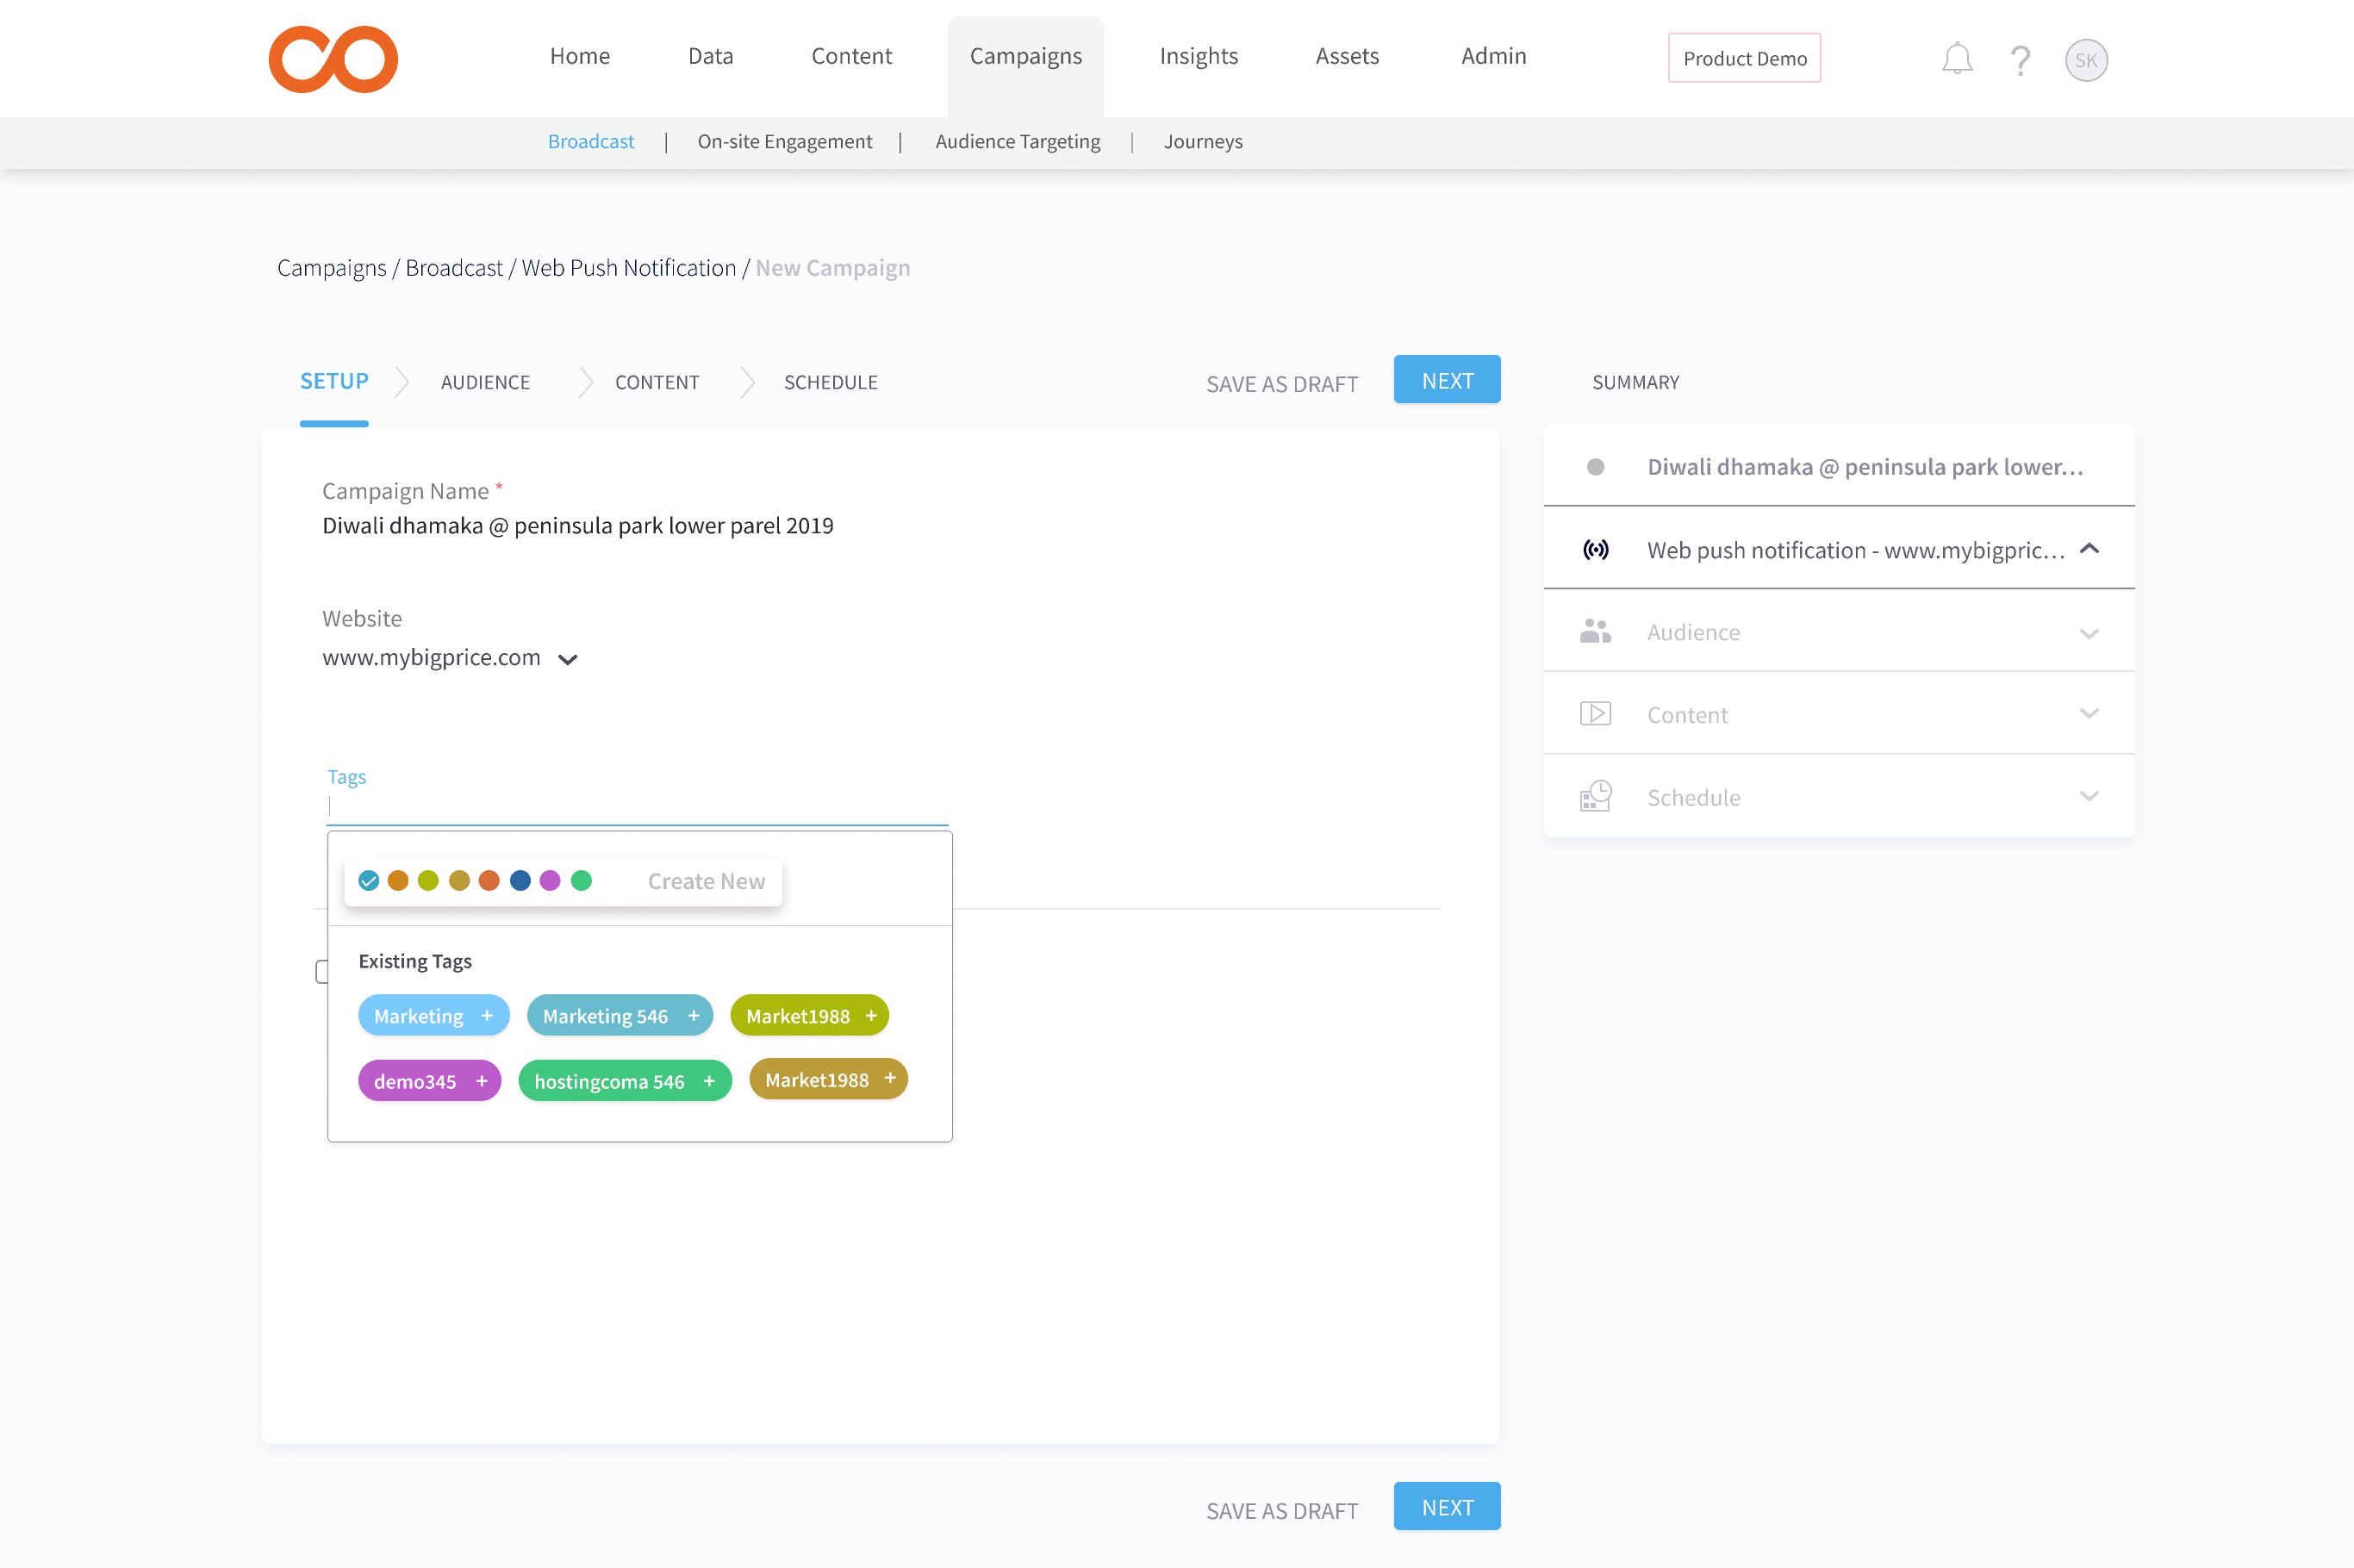
Task: Pick the purple tag color circle
Action: click(x=550, y=880)
